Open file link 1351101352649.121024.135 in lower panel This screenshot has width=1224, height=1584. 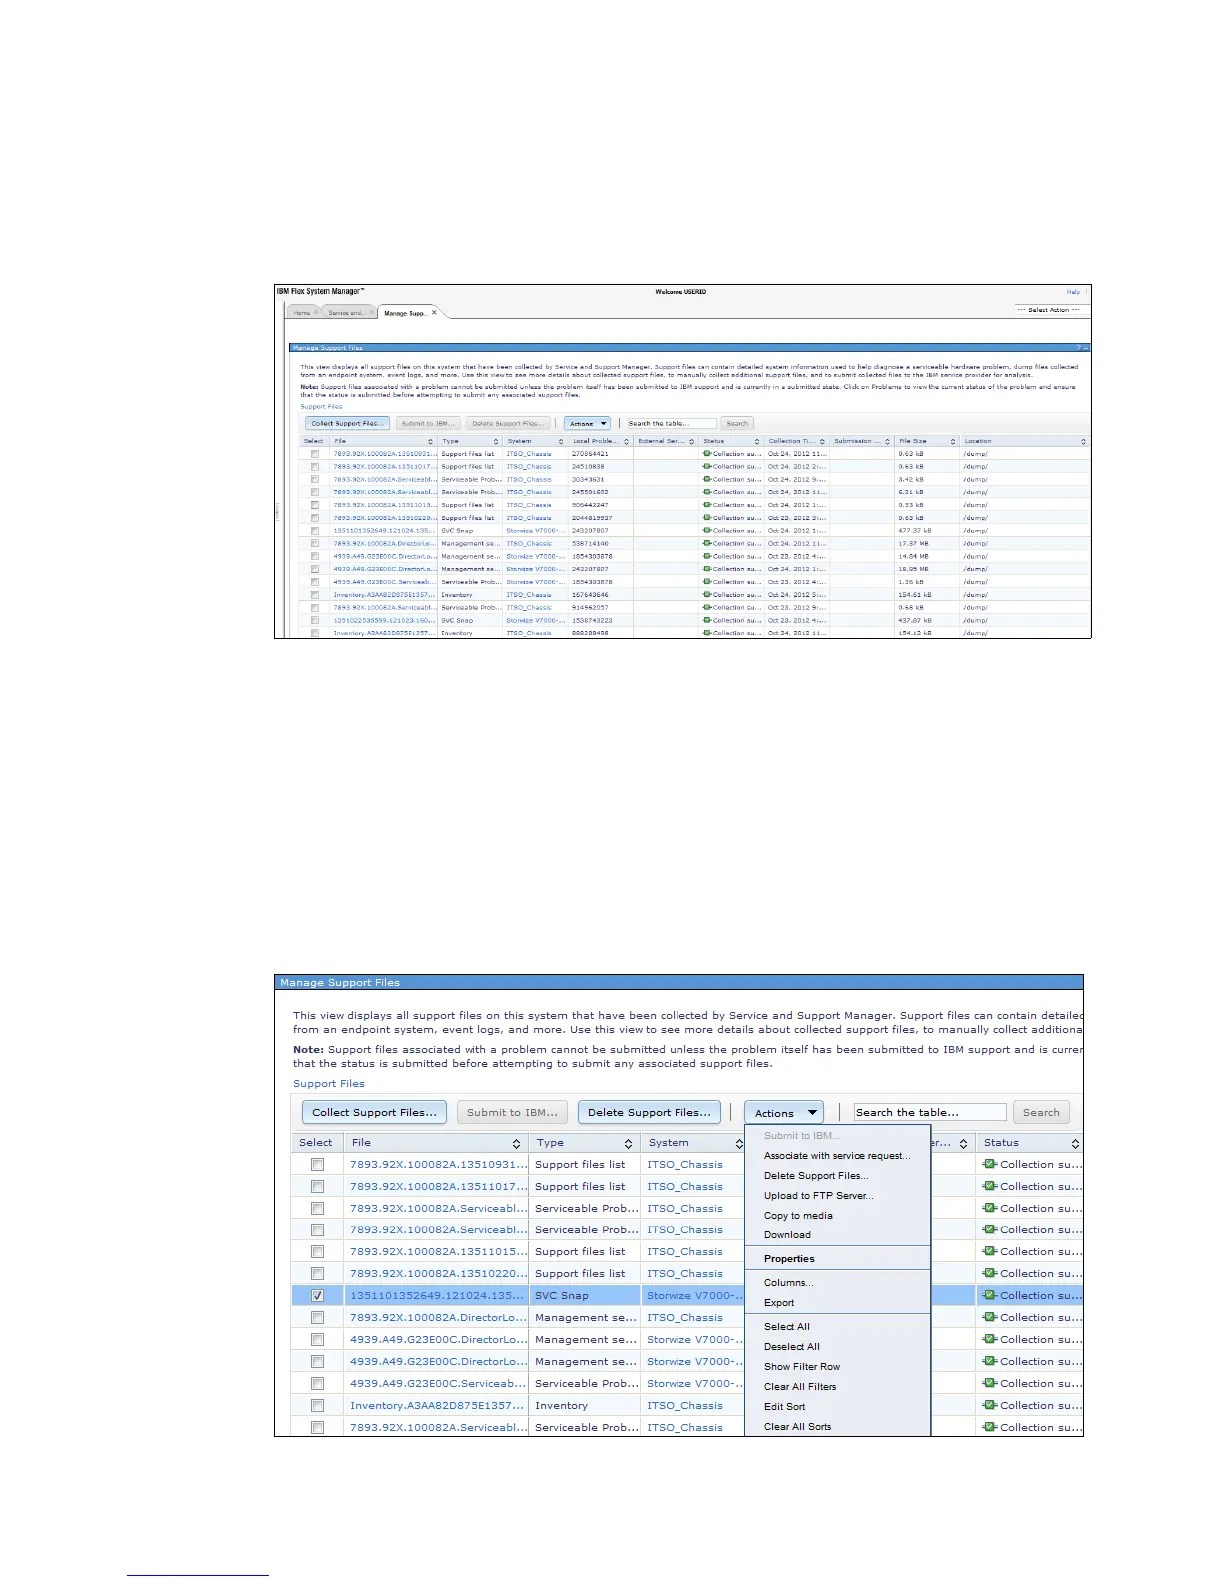point(436,1296)
